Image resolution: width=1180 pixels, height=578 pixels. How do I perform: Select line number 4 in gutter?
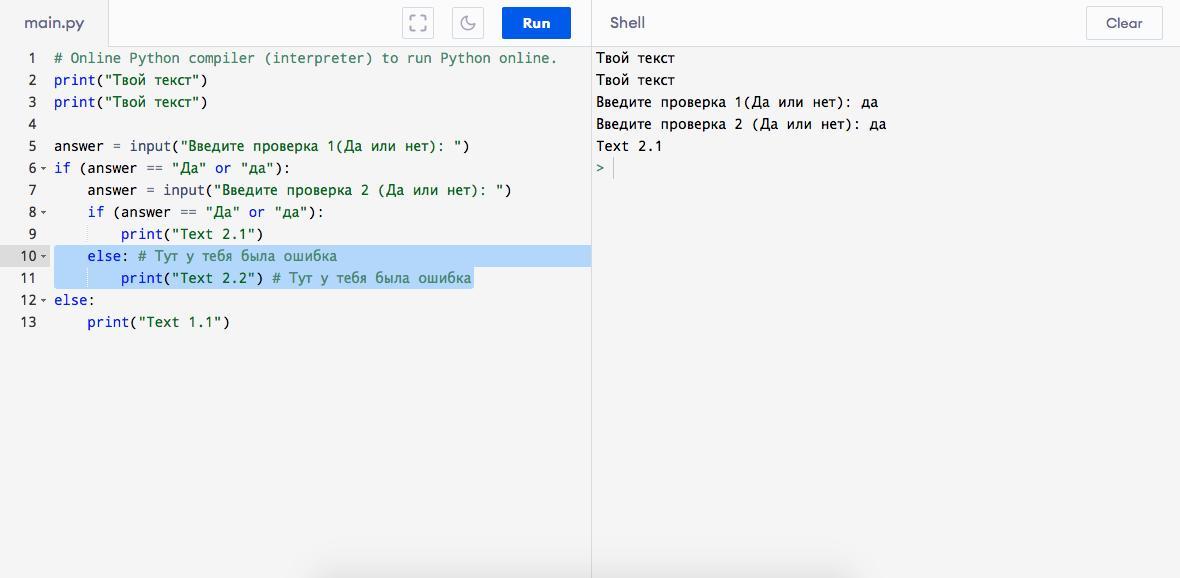coord(32,124)
